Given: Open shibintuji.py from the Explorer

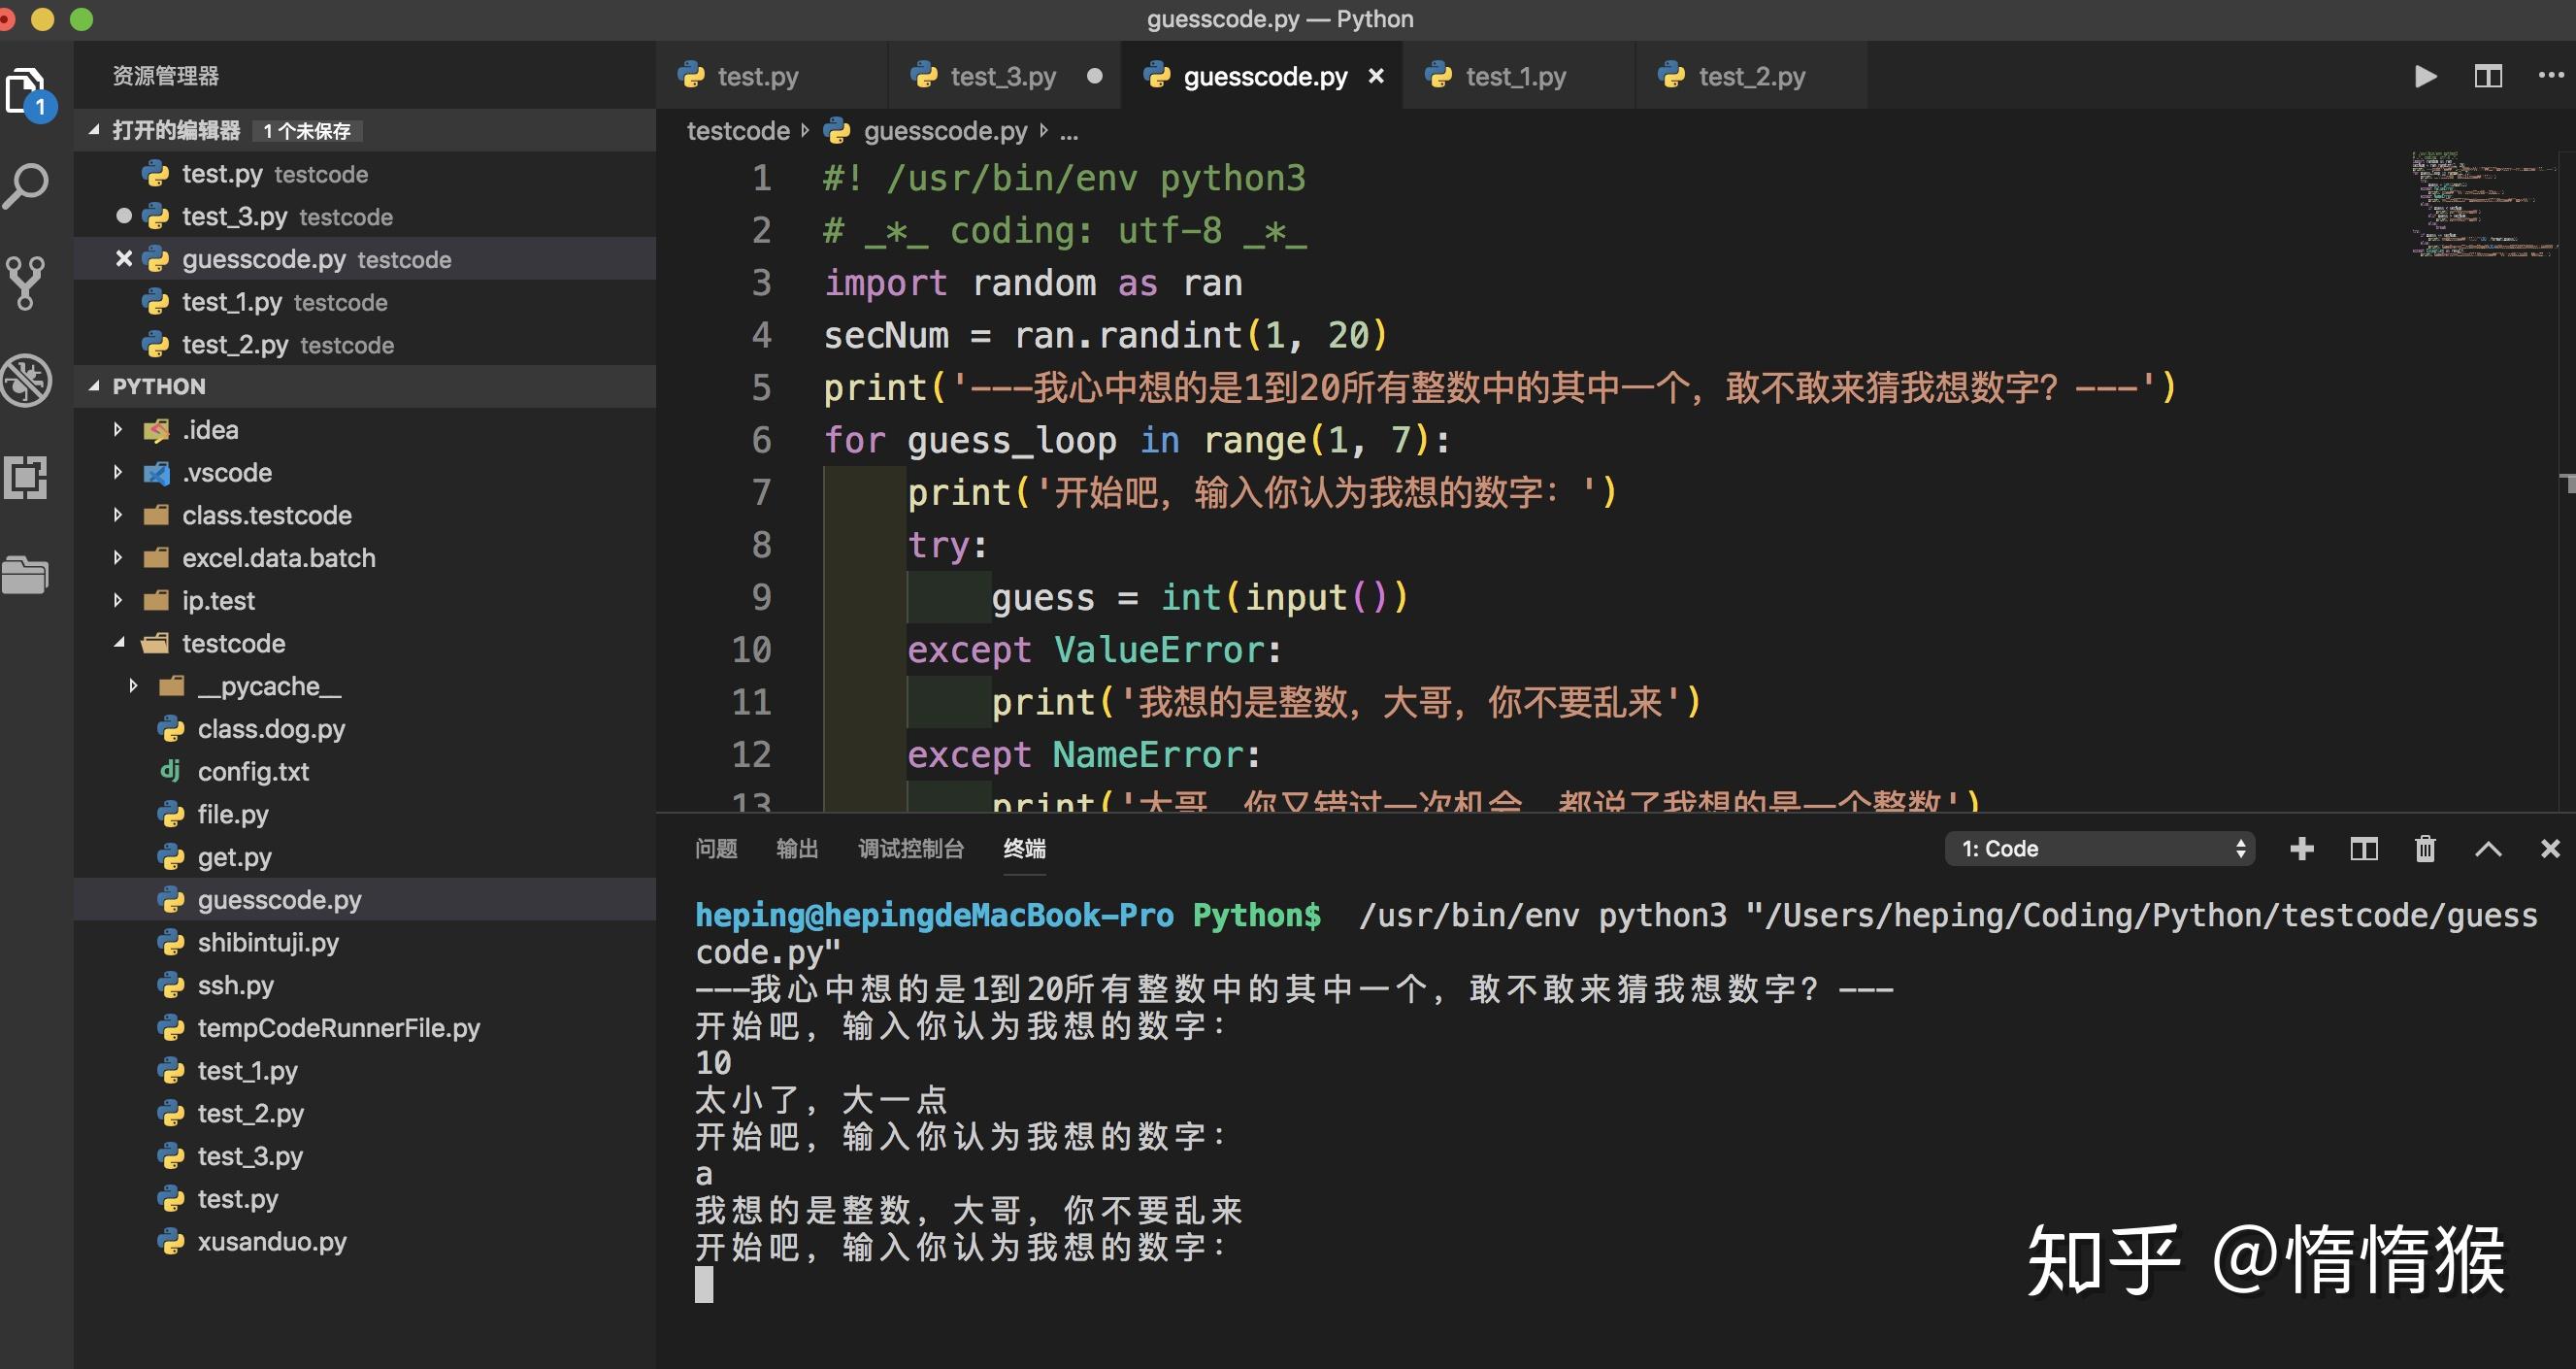Looking at the screenshot, I should [268, 942].
